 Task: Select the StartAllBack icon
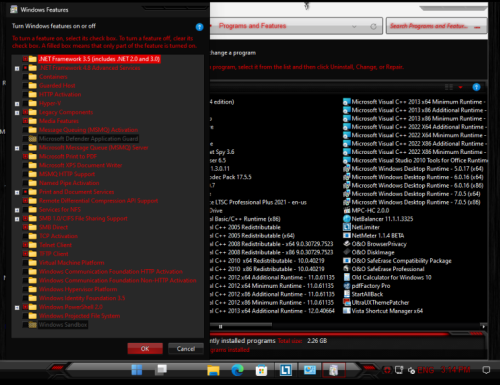[x=347, y=294]
